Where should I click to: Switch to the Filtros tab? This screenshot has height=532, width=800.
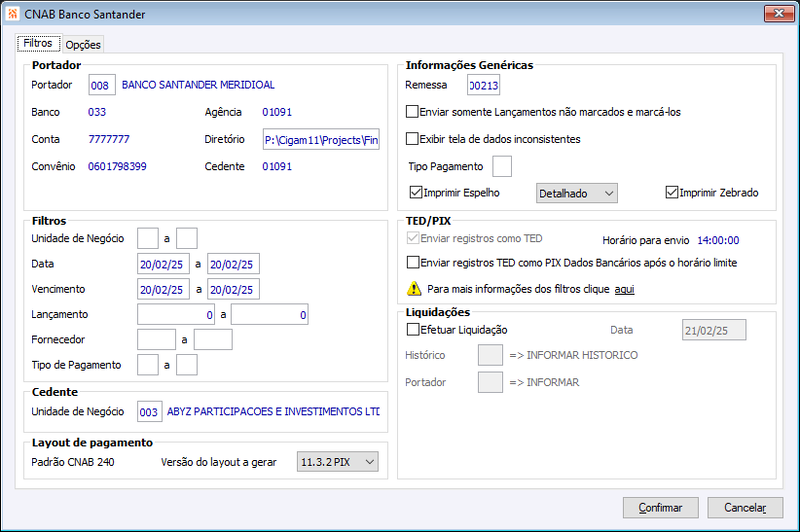(x=38, y=43)
